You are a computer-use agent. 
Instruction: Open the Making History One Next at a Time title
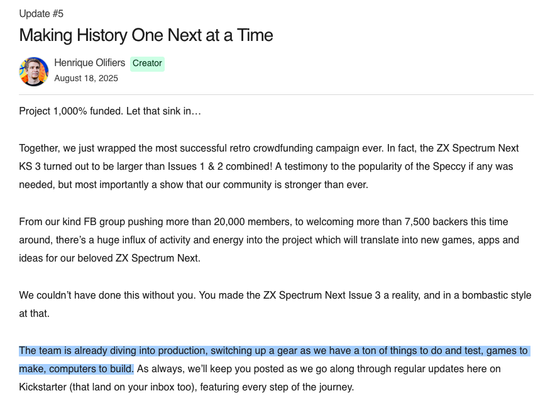click(146, 35)
